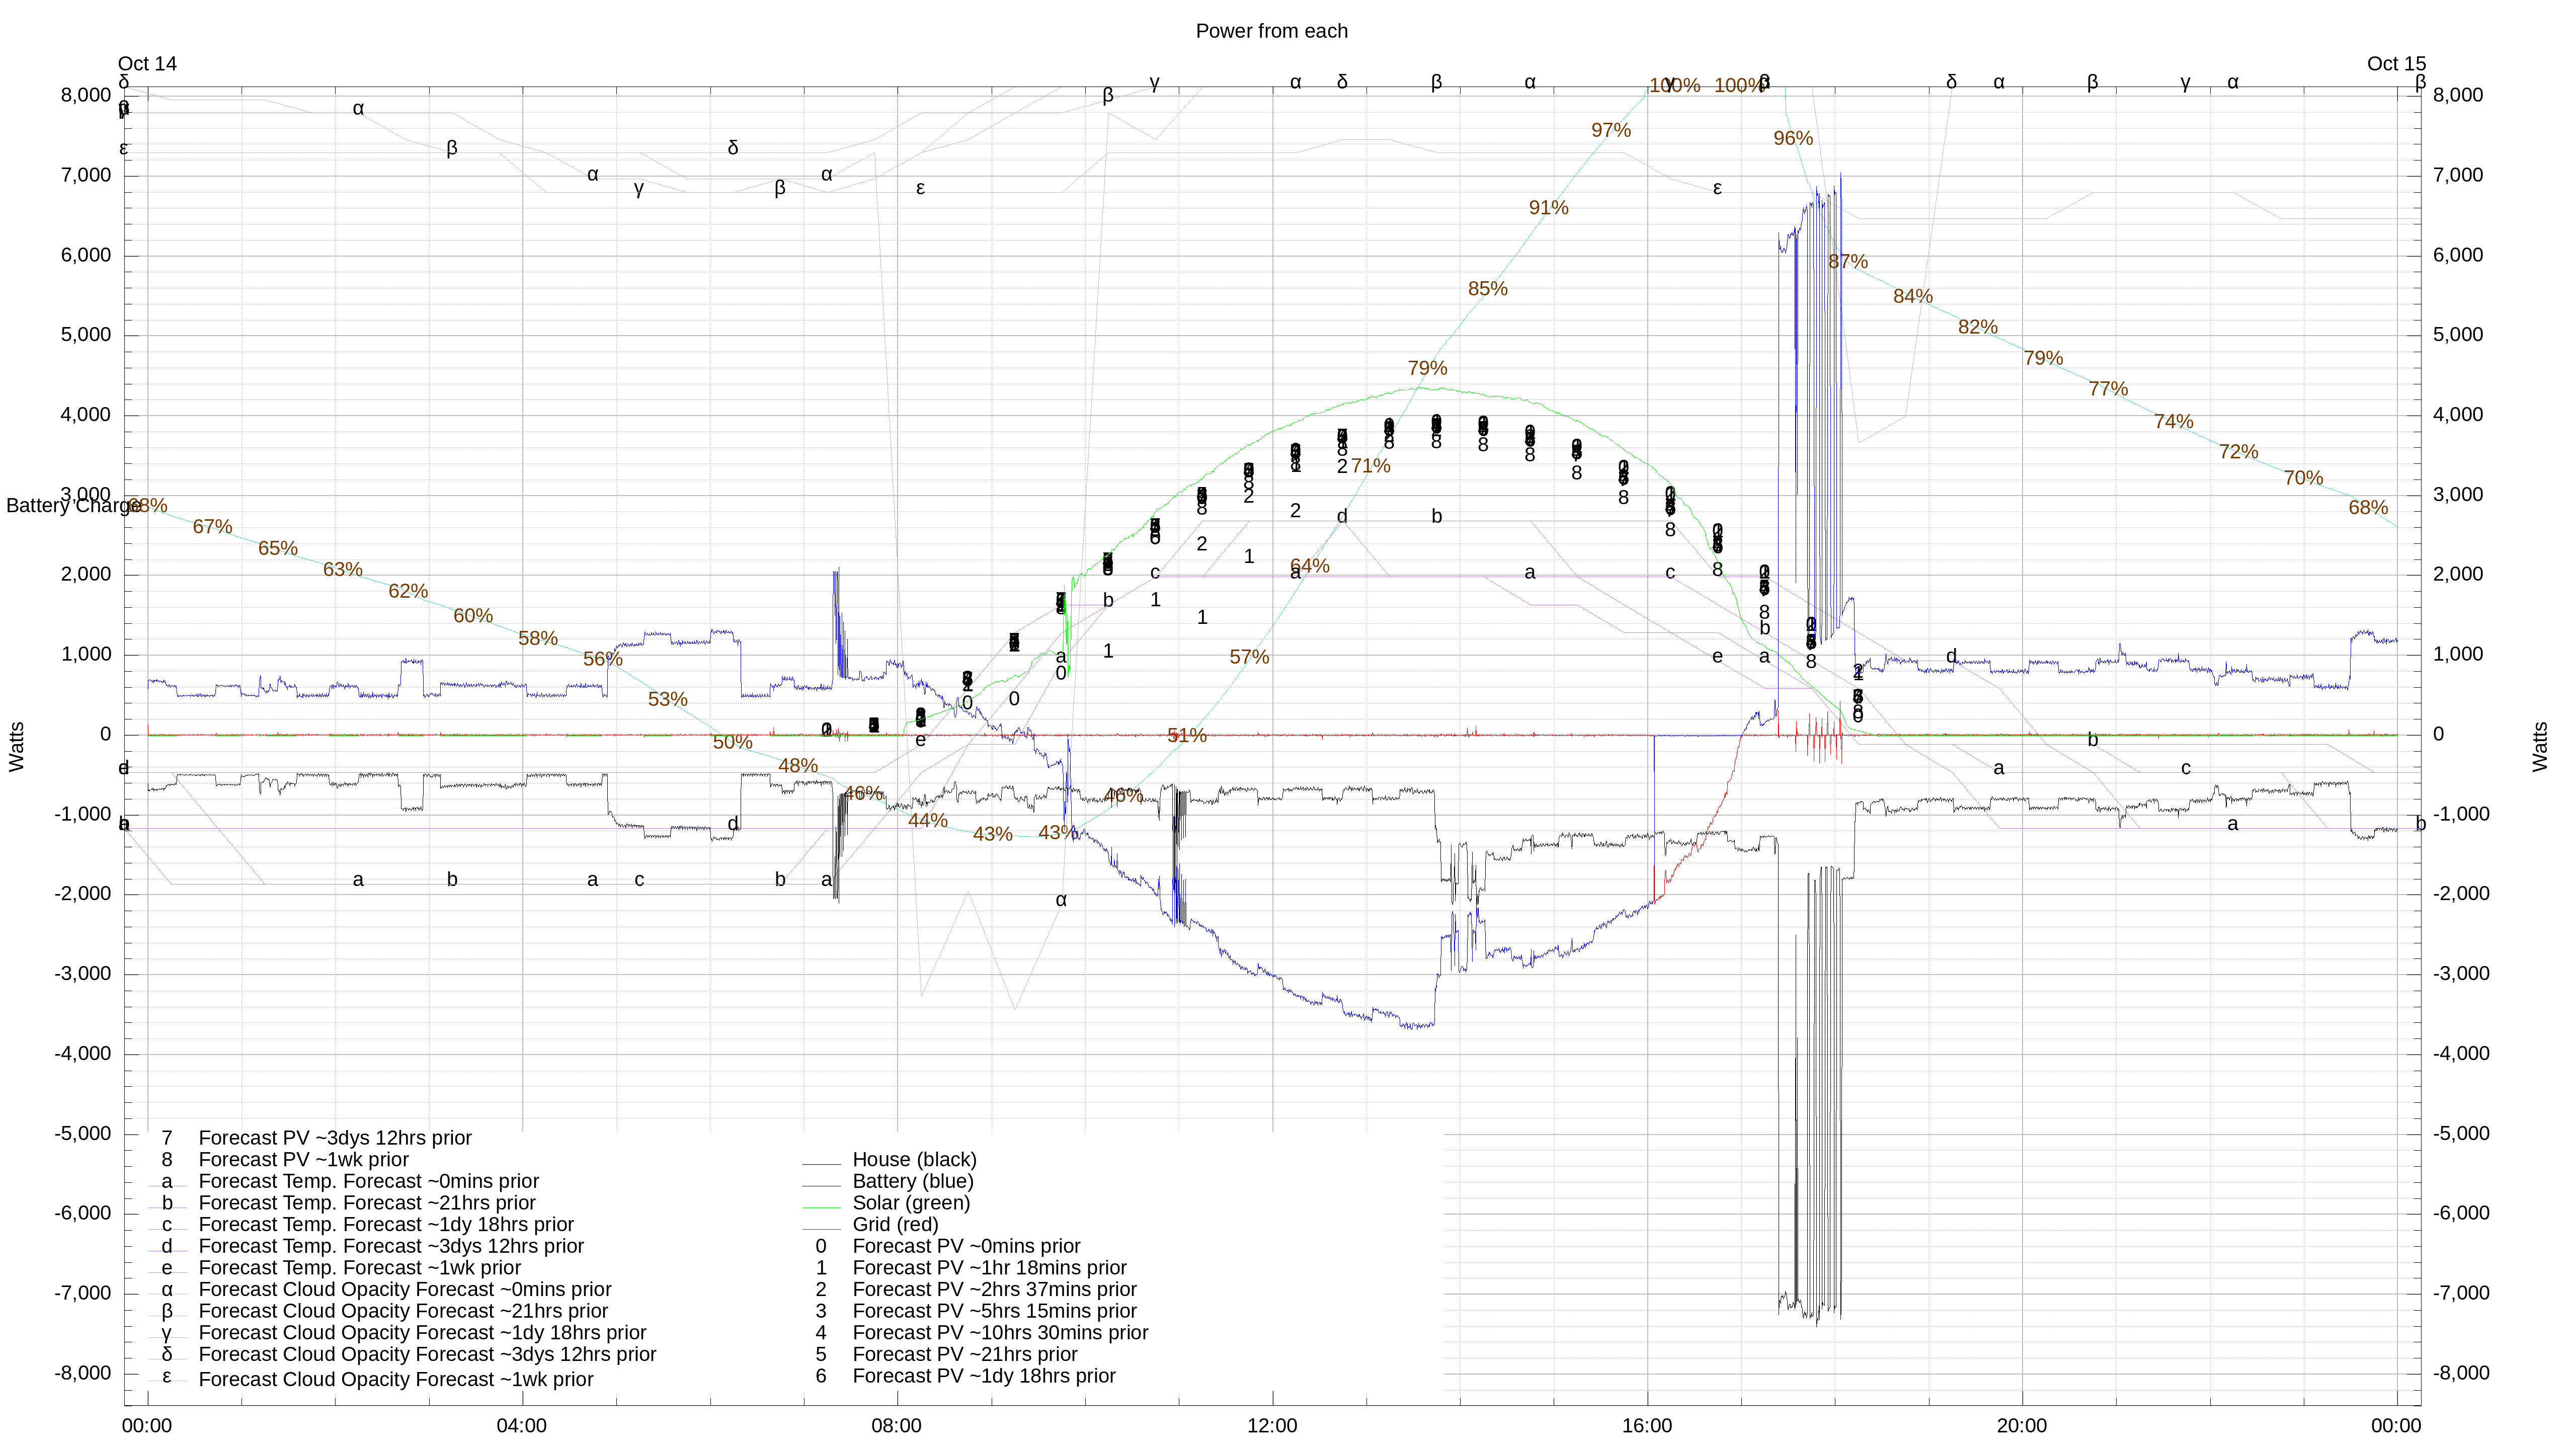Click the '70%' battery charge label

(x=2303, y=478)
